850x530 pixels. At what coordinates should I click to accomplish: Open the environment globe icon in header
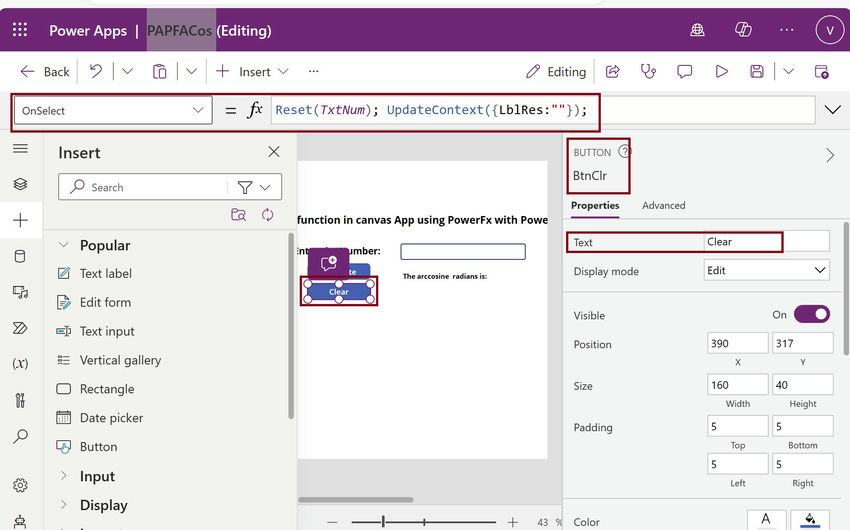point(697,30)
